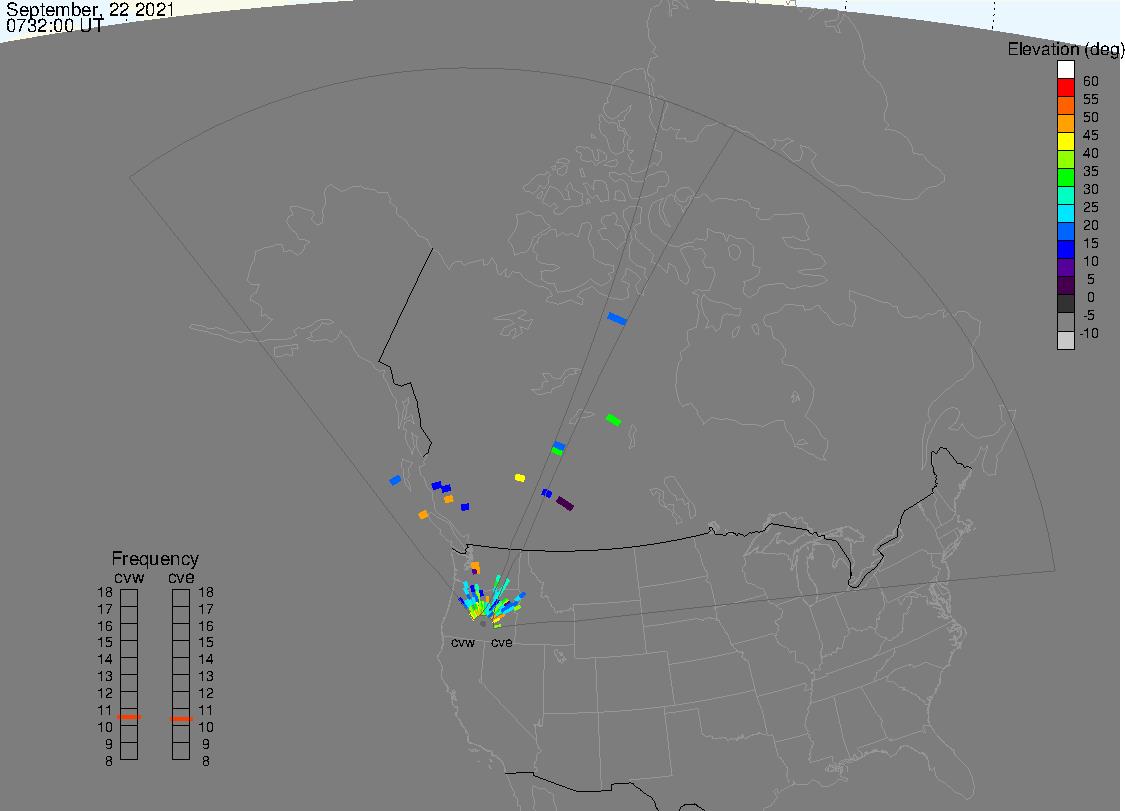Click the dark purple echo patch
The width and height of the screenshot is (1125, 811).
(565, 504)
